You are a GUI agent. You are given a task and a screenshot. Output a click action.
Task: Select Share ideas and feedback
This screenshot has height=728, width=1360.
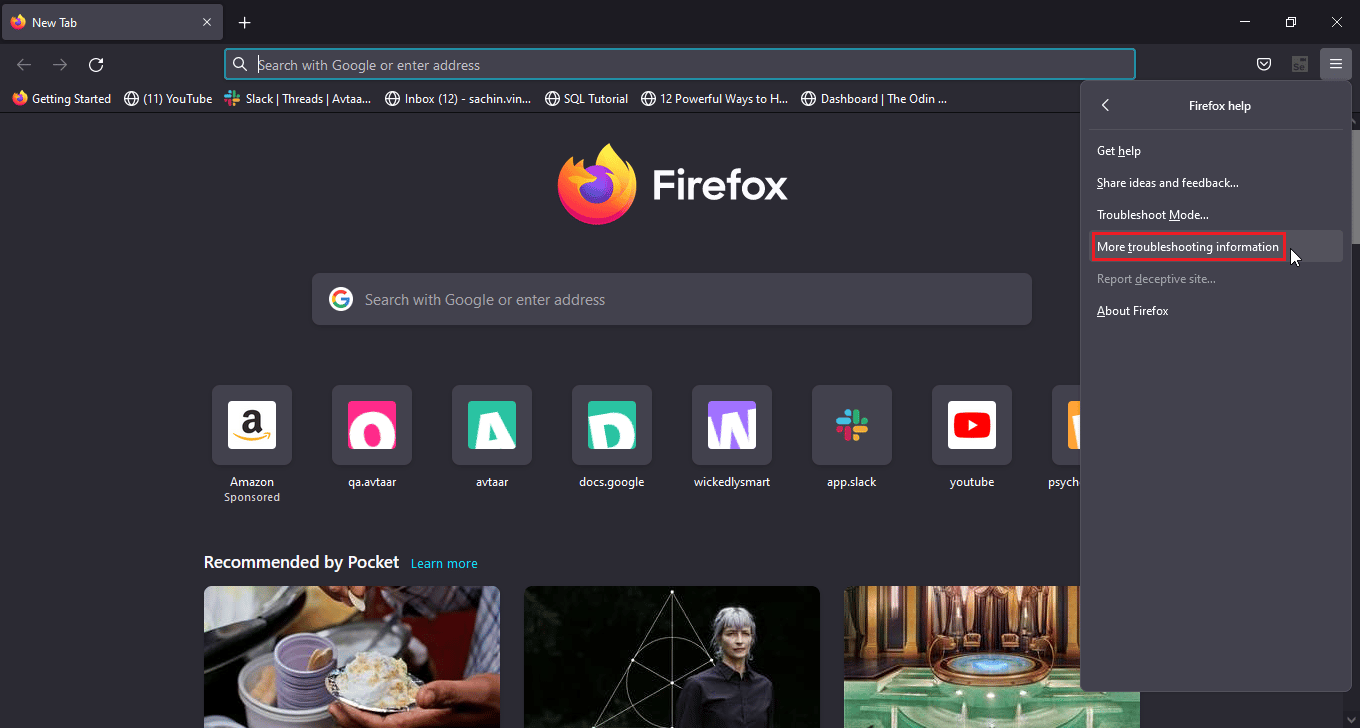click(x=1167, y=183)
